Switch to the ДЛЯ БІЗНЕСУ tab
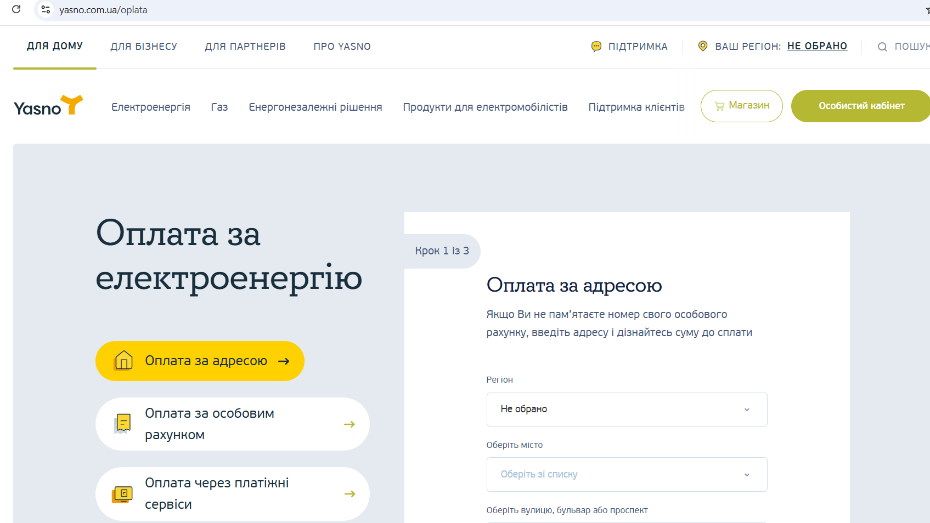This screenshot has height=523, width=930. 143,46
